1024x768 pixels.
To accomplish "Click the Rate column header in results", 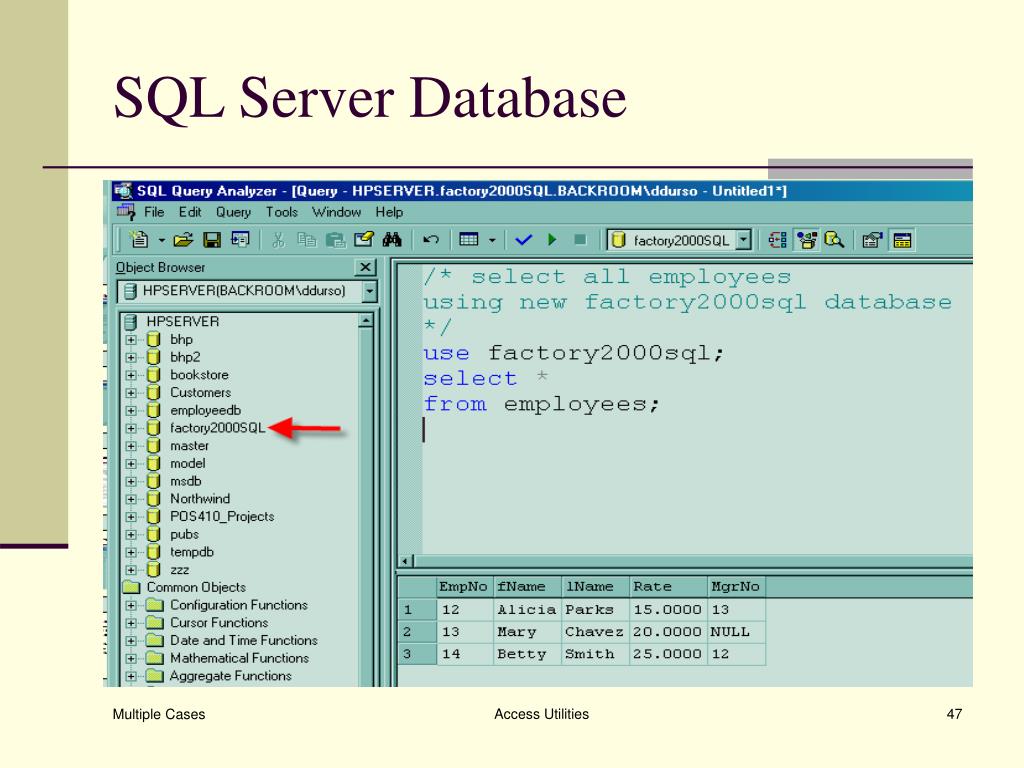I will click(667, 586).
